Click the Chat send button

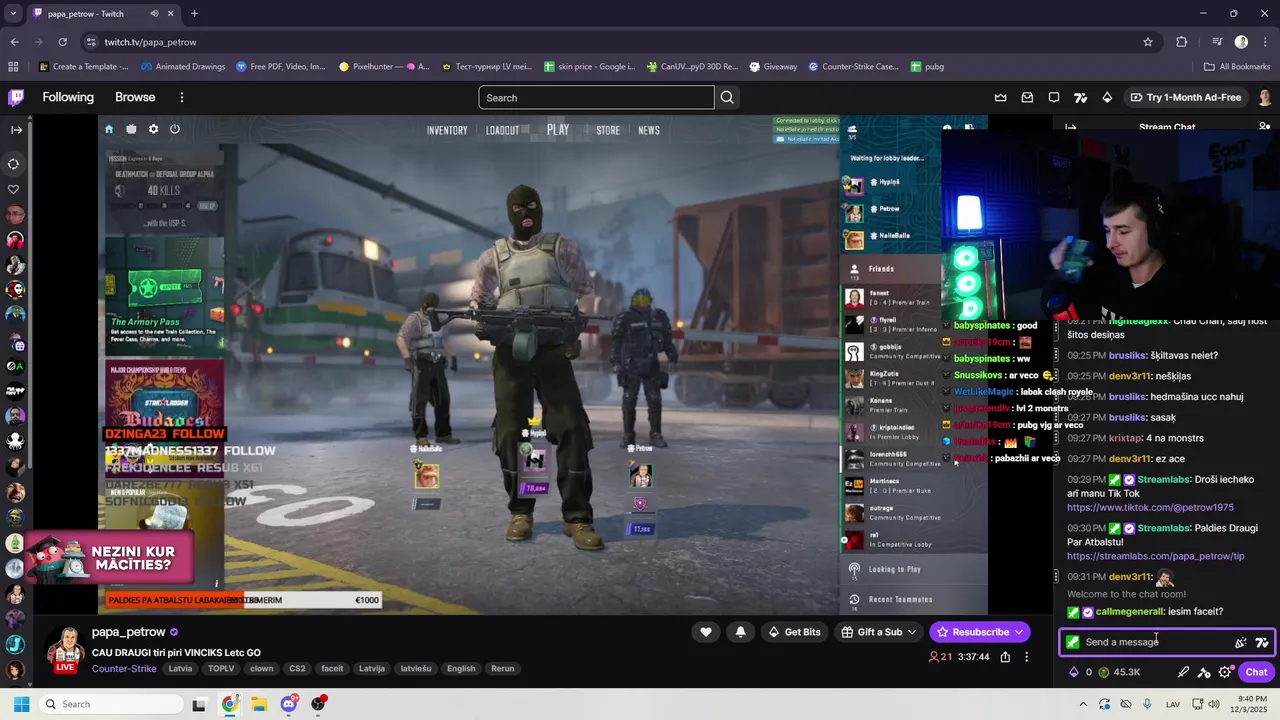pos(1256,672)
